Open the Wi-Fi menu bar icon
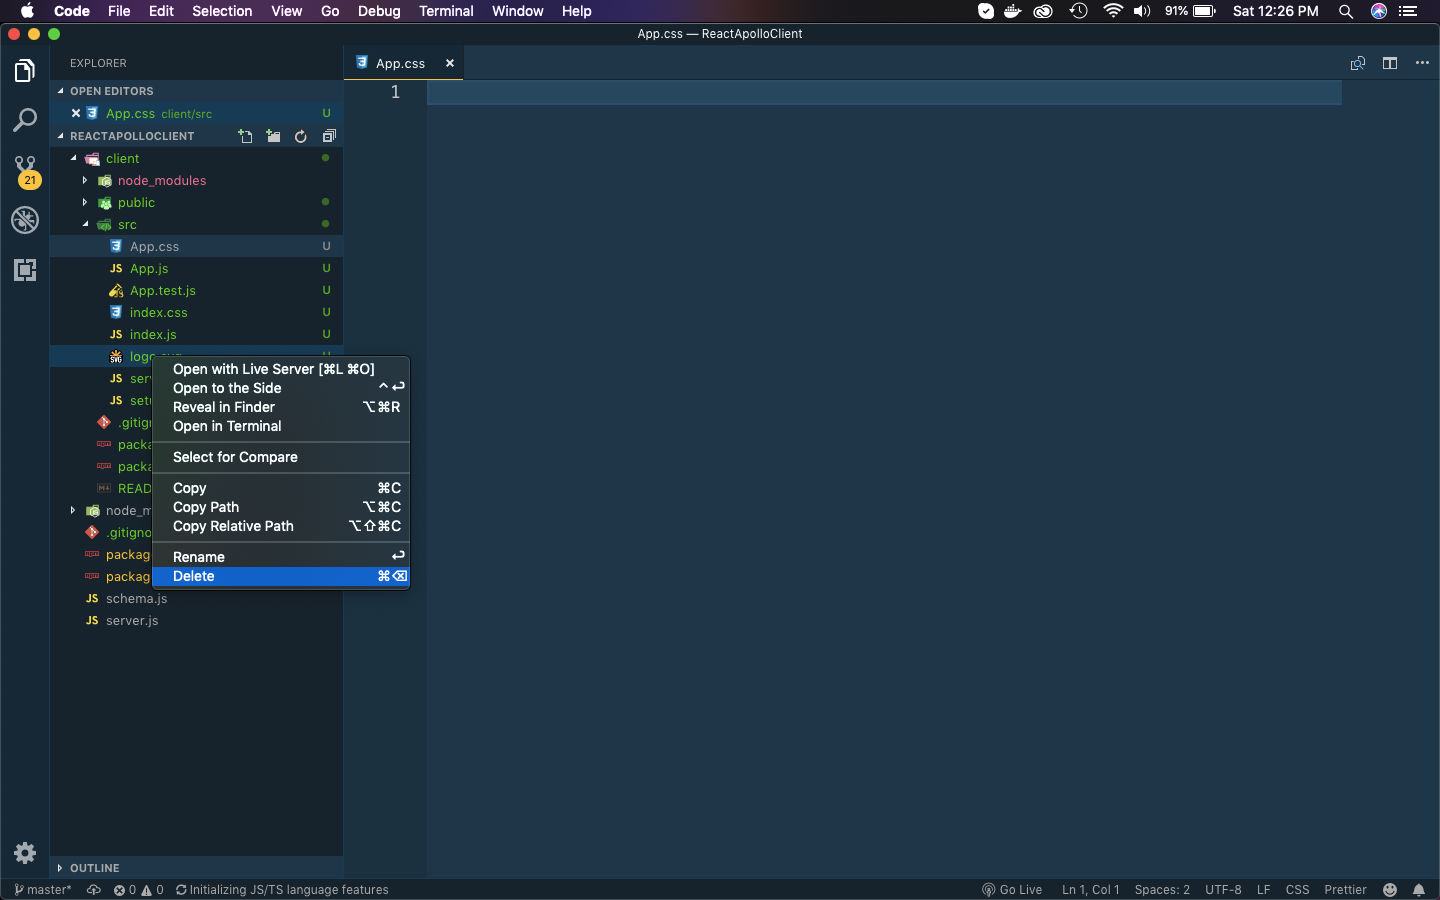This screenshot has width=1440, height=900. click(1113, 11)
